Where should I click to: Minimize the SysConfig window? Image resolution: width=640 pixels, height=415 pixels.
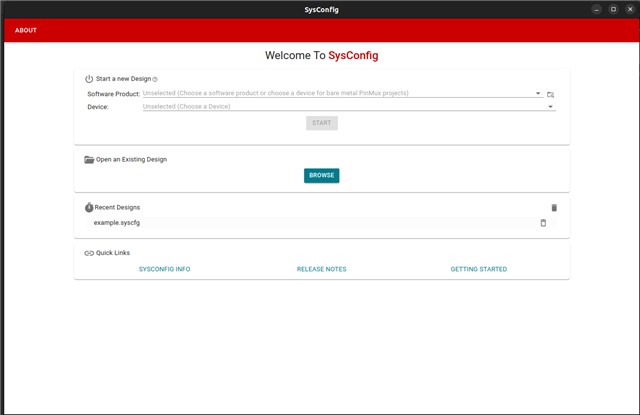tap(596, 9)
